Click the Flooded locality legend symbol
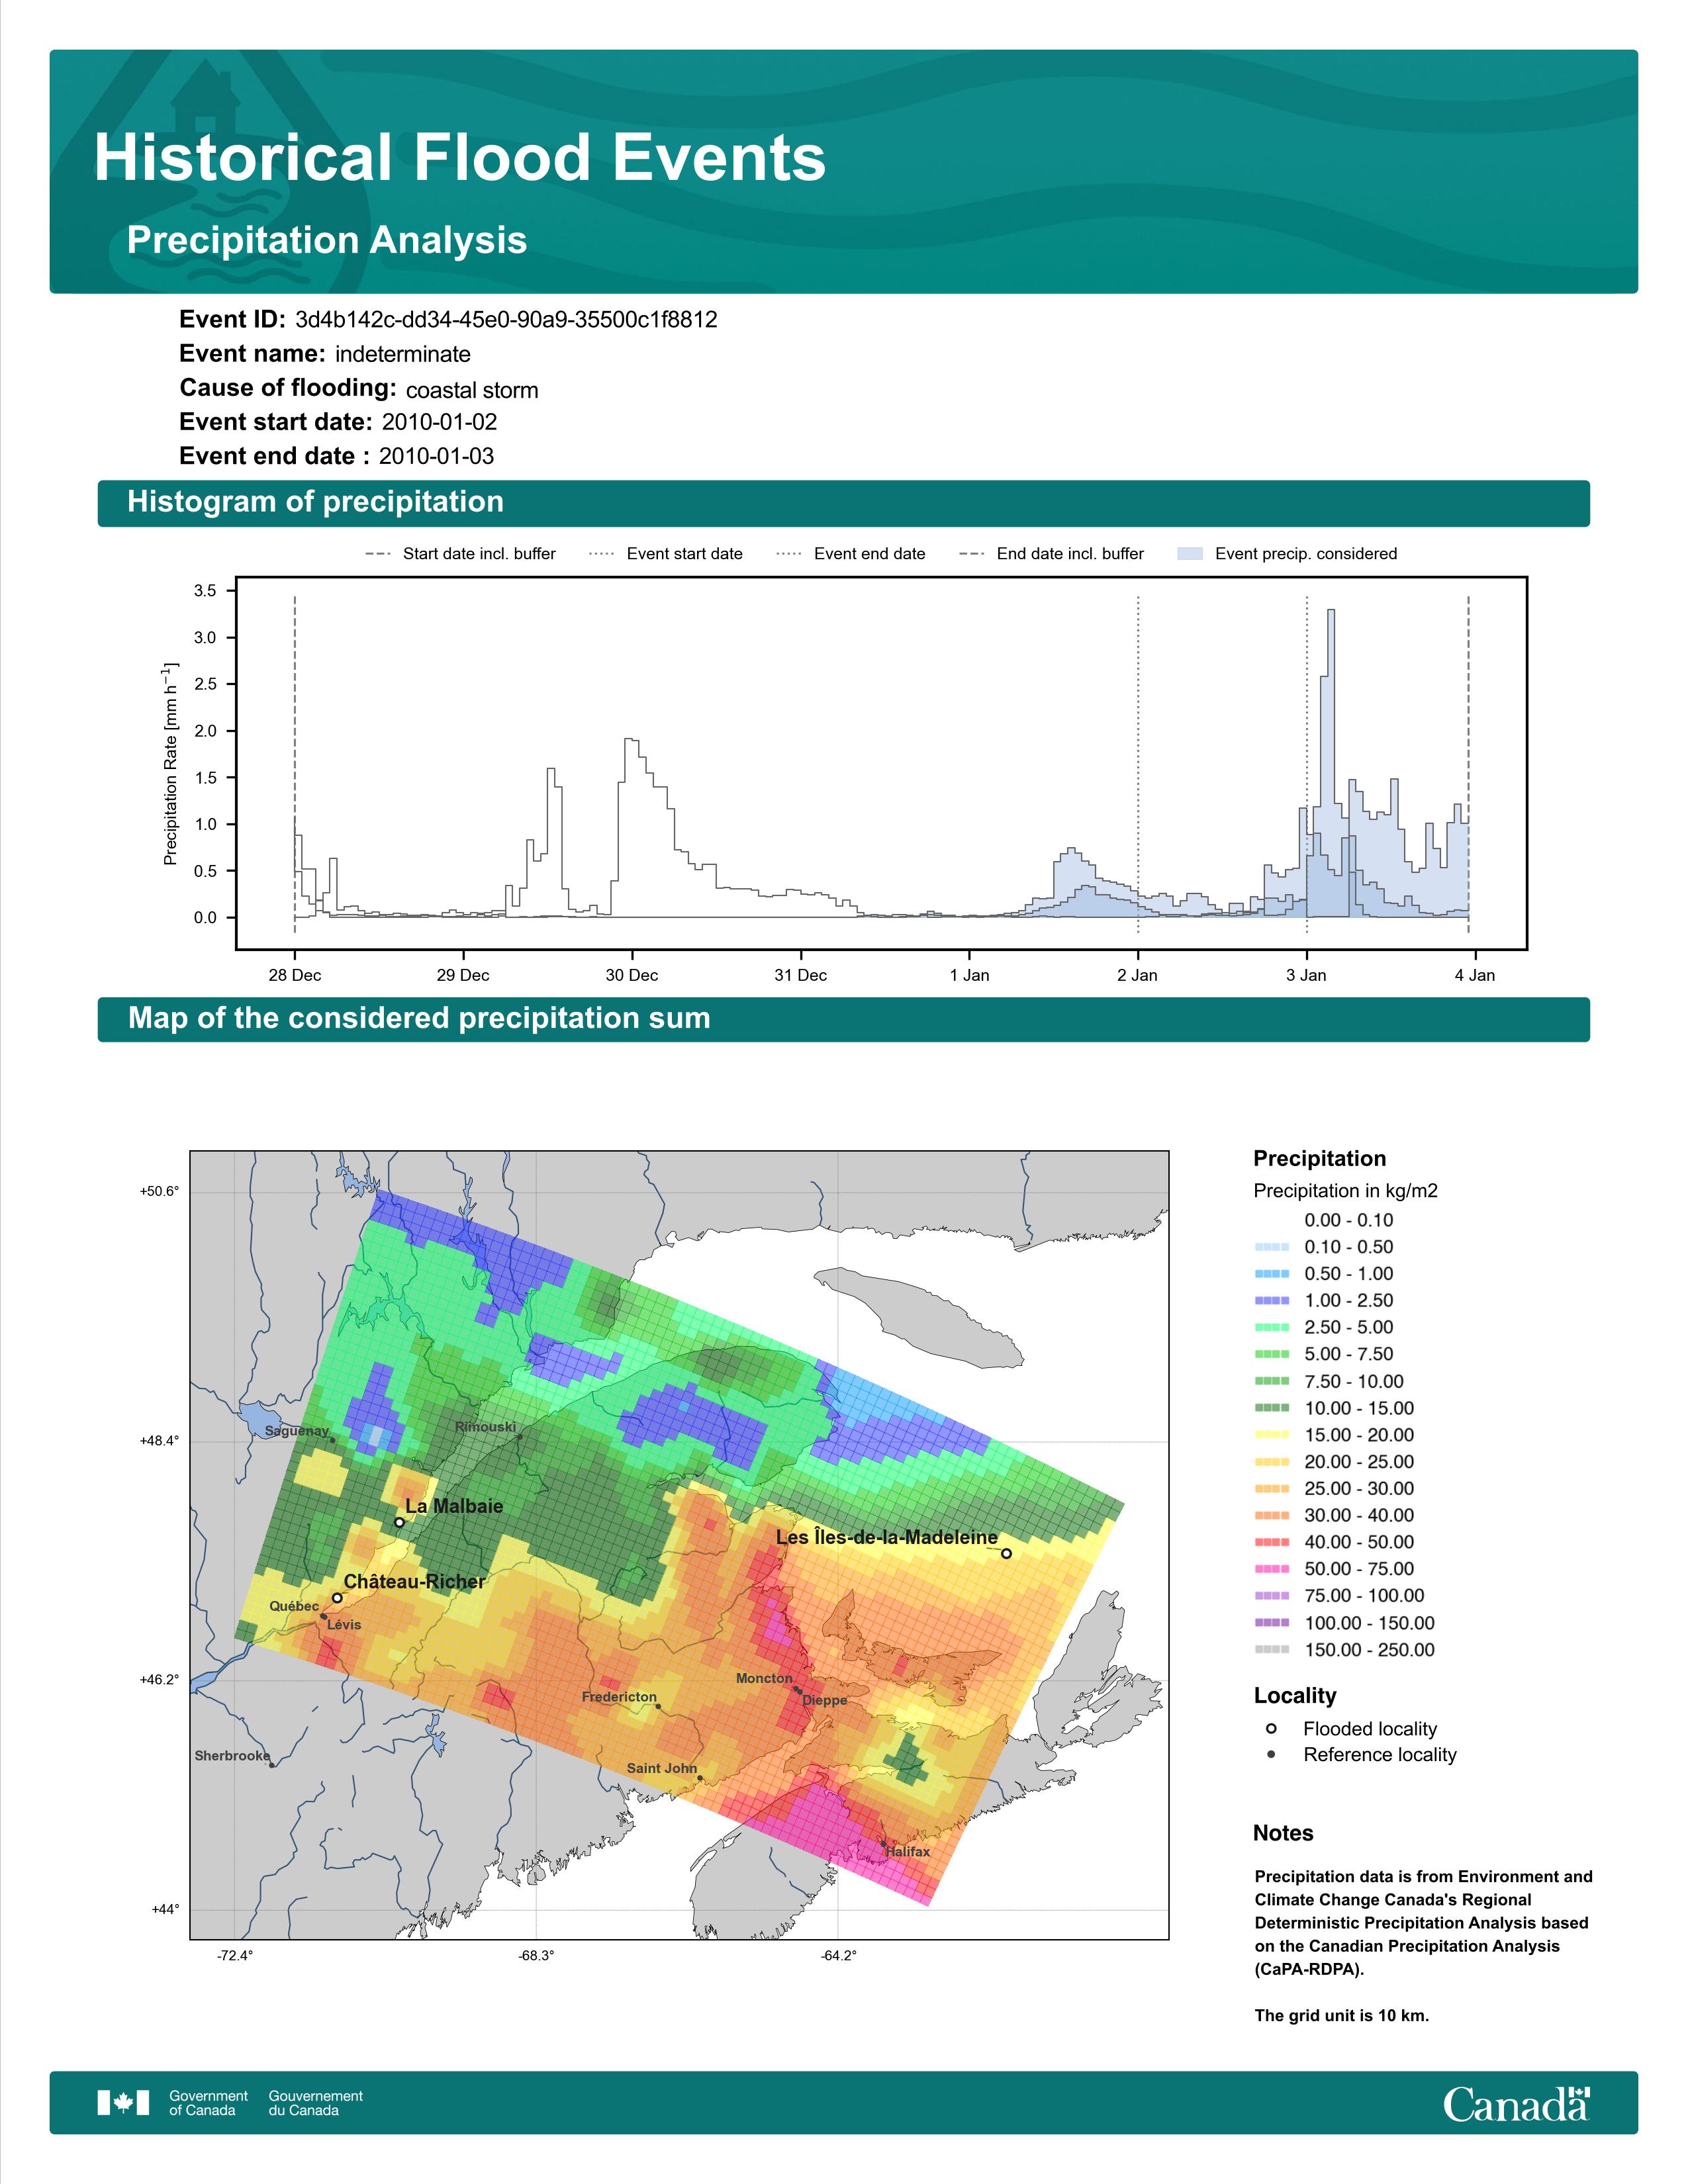The image size is (1688, 2184). click(x=1271, y=1729)
